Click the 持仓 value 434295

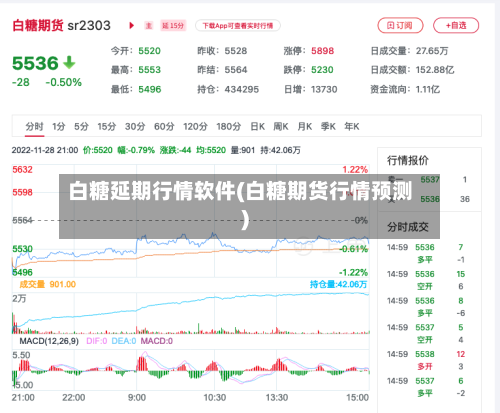click(242, 89)
